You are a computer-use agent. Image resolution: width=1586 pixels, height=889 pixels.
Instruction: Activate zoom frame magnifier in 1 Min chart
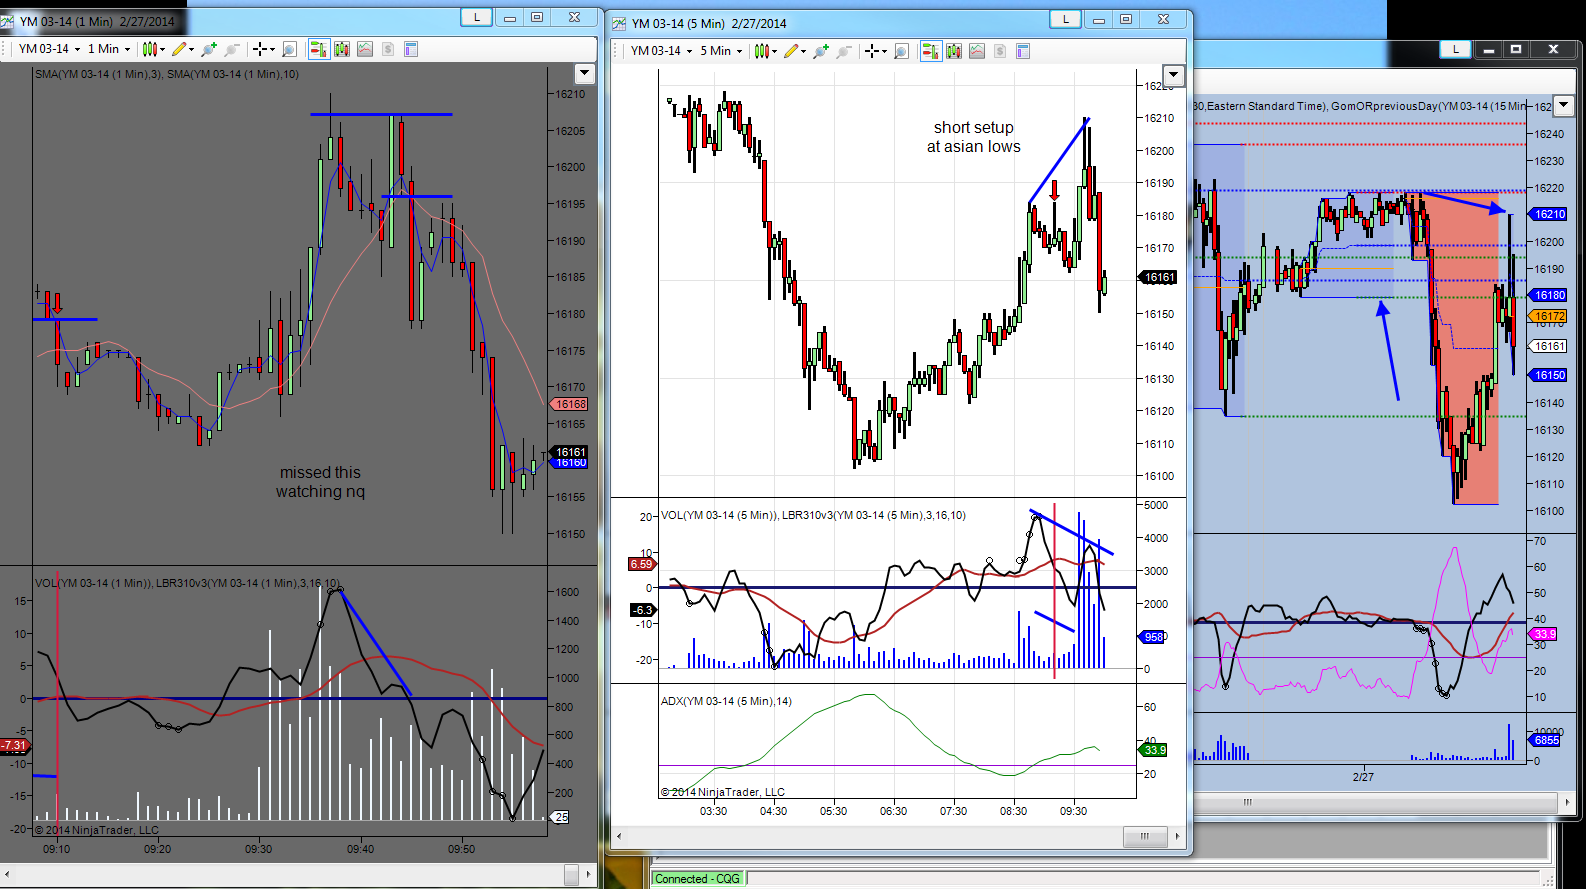[x=289, y=49]
